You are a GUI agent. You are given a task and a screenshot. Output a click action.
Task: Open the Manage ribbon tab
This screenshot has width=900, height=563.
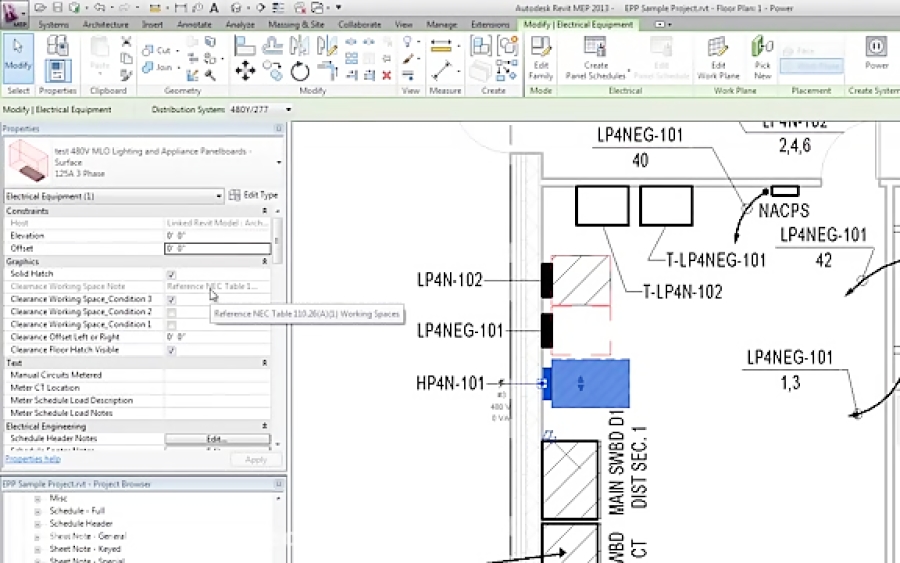[441, 25]
